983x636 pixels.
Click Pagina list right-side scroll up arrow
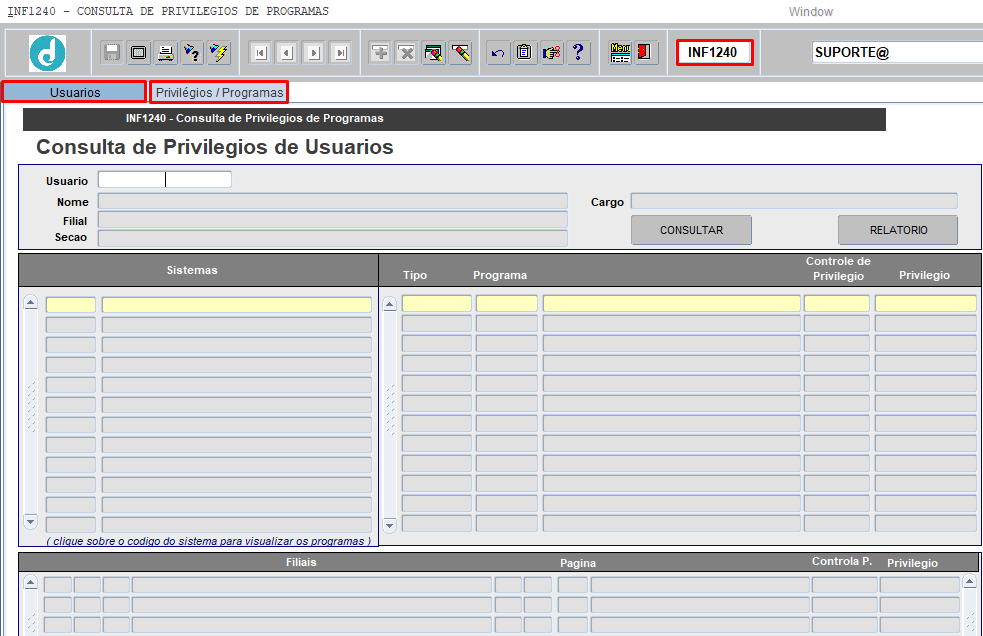tap(969, 582)
